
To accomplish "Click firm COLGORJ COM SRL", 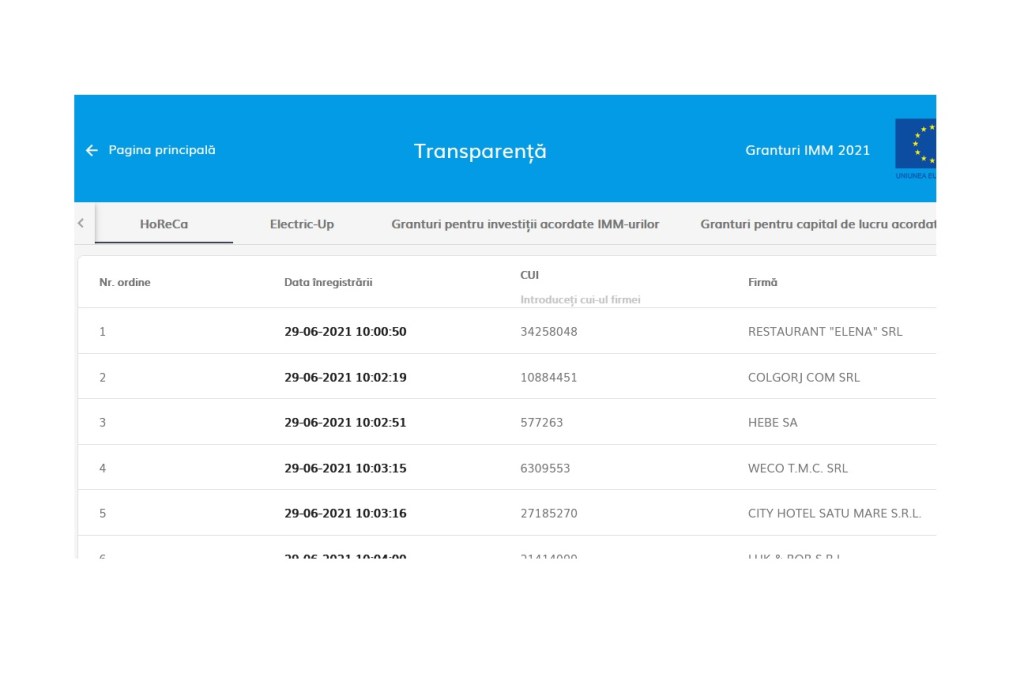I will click(x=804, y=377).
